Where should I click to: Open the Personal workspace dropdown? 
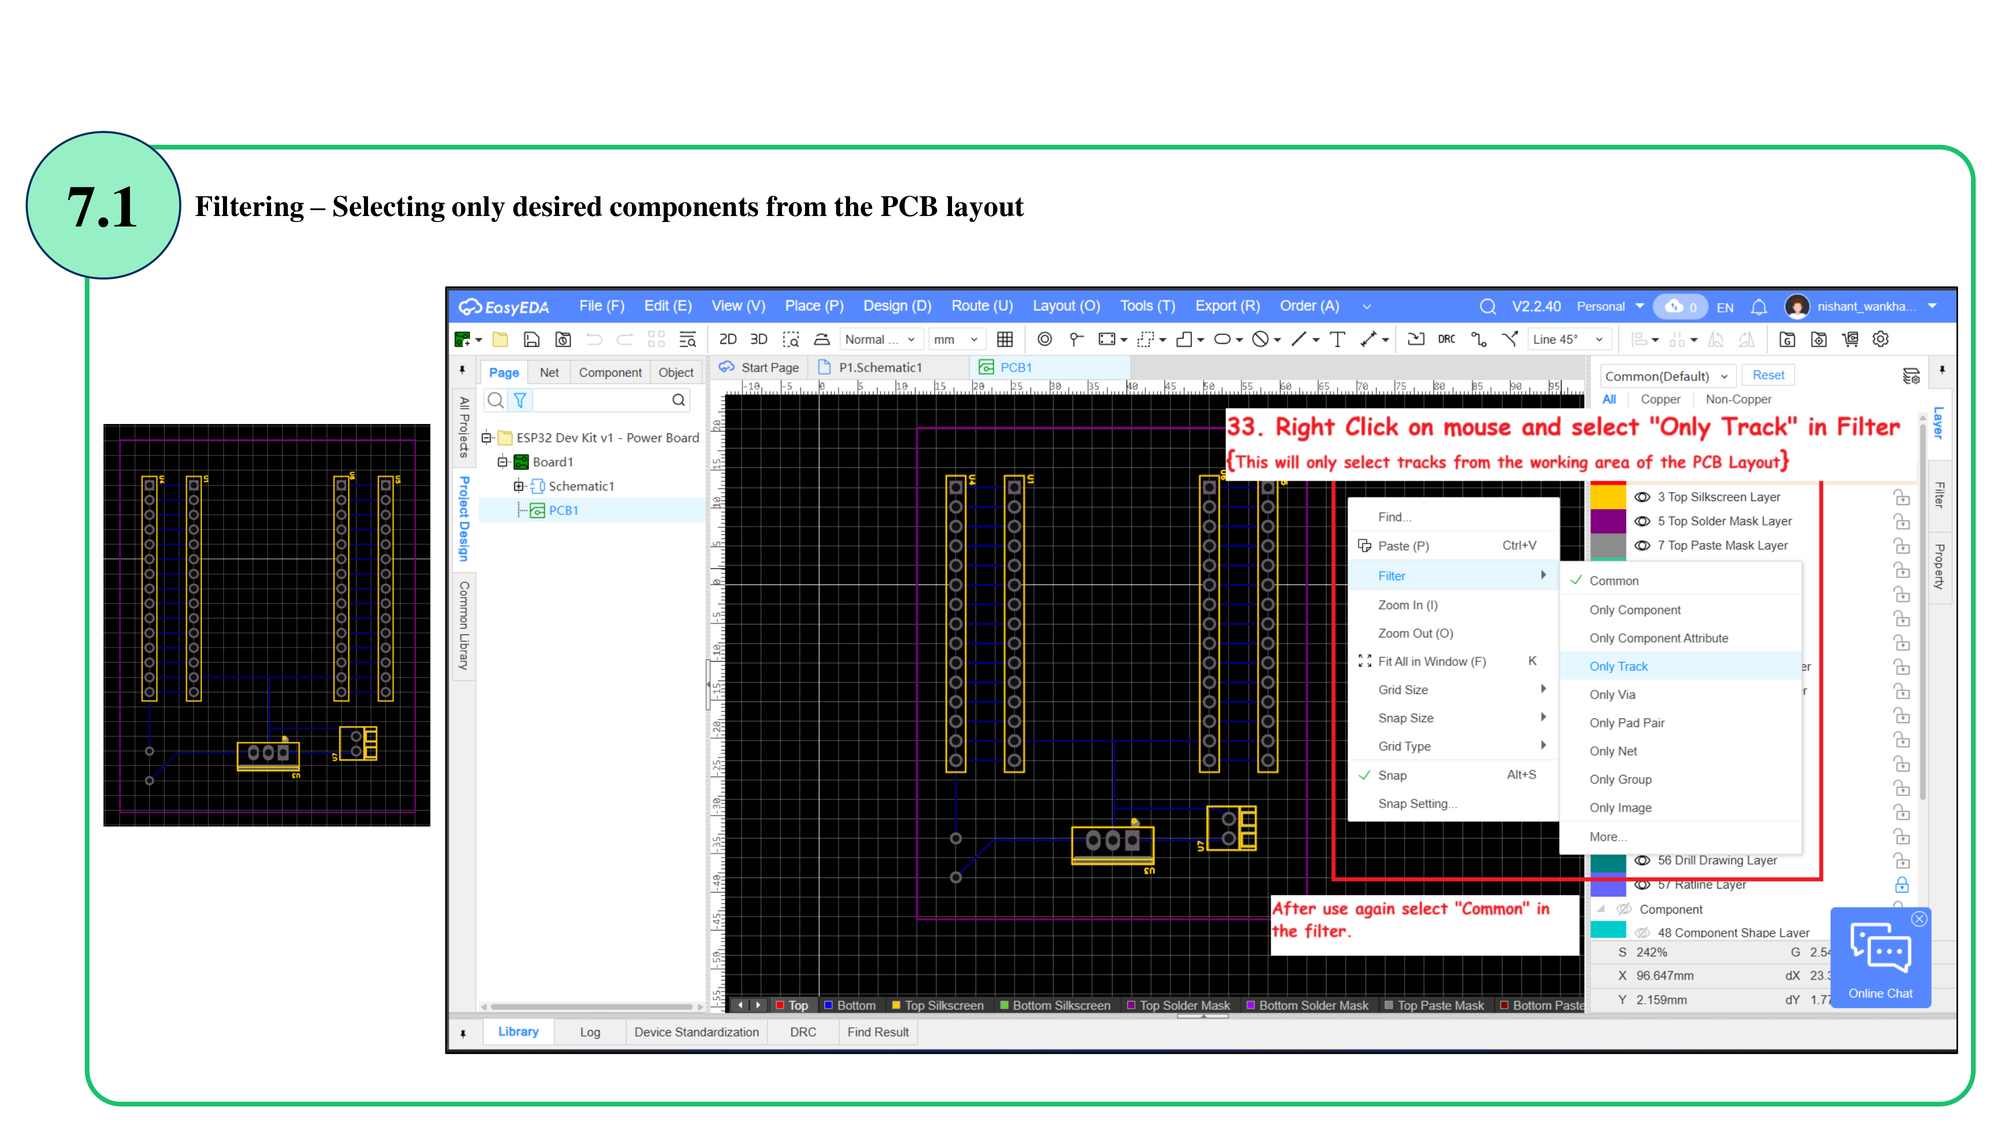[1610, 306]
